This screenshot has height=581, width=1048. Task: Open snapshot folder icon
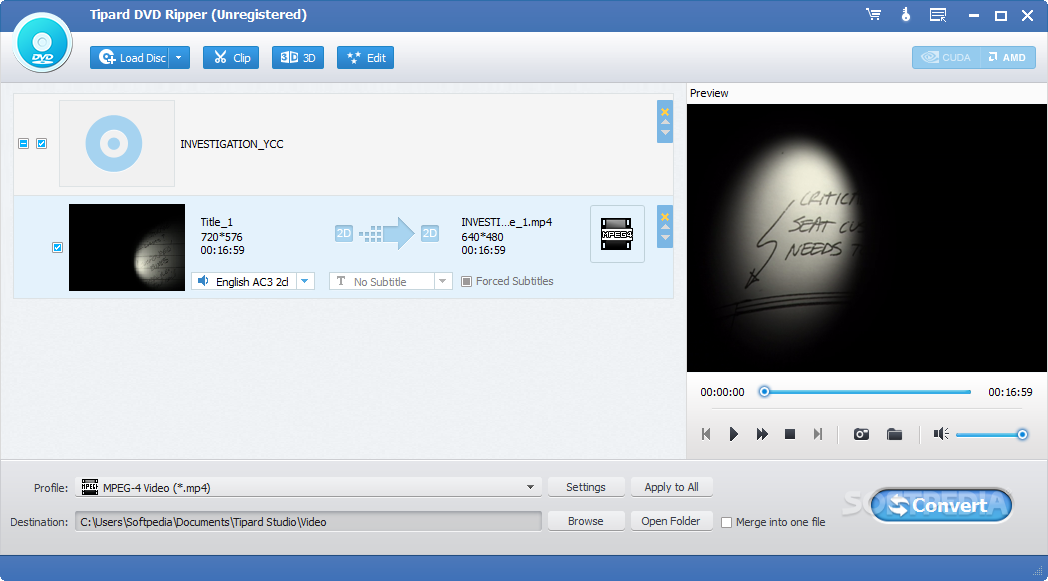894,435
